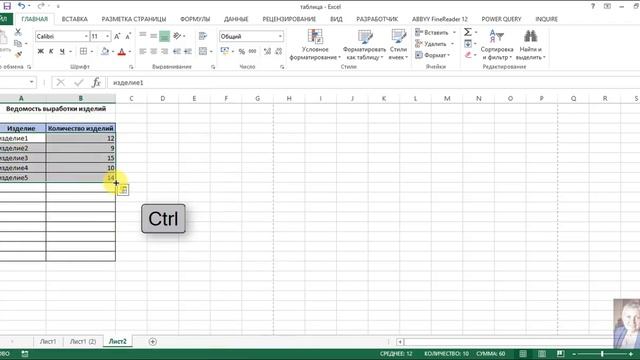Open the font size 11 dropdown
The image size is (640, 360).
(x=107, y=36)
